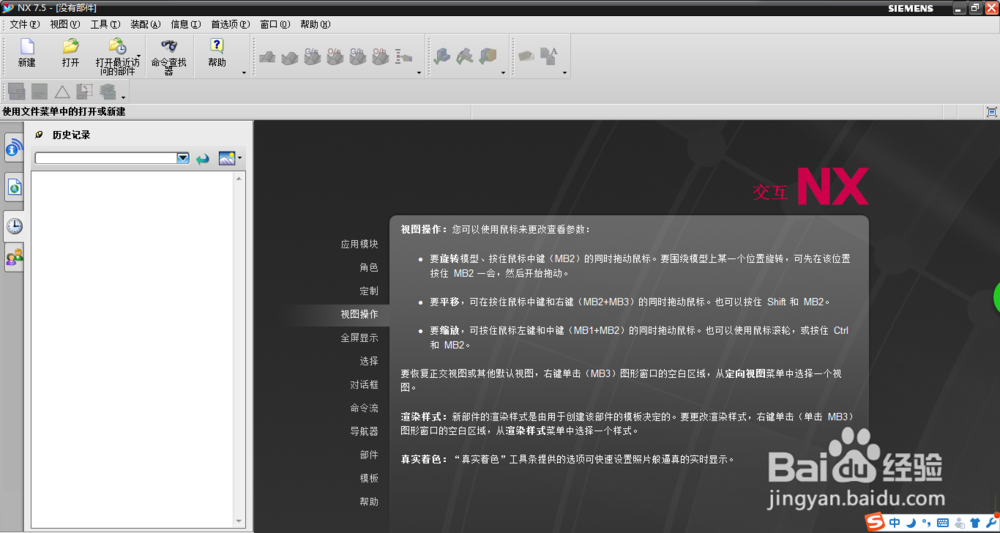Open options arrow after green-check icons group

point(503,73)
